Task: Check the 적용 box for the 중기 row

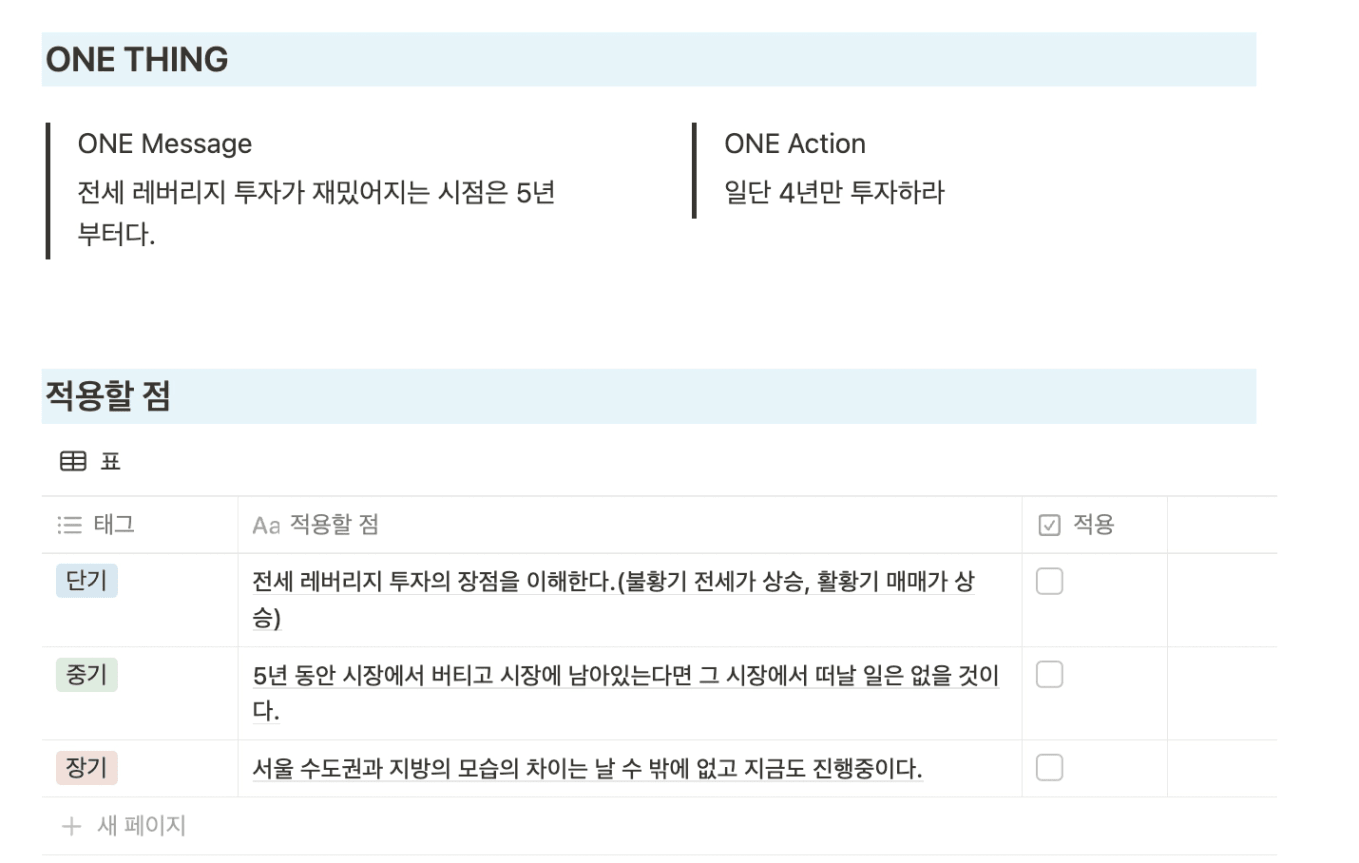Action: click(x=1049, y=675)
